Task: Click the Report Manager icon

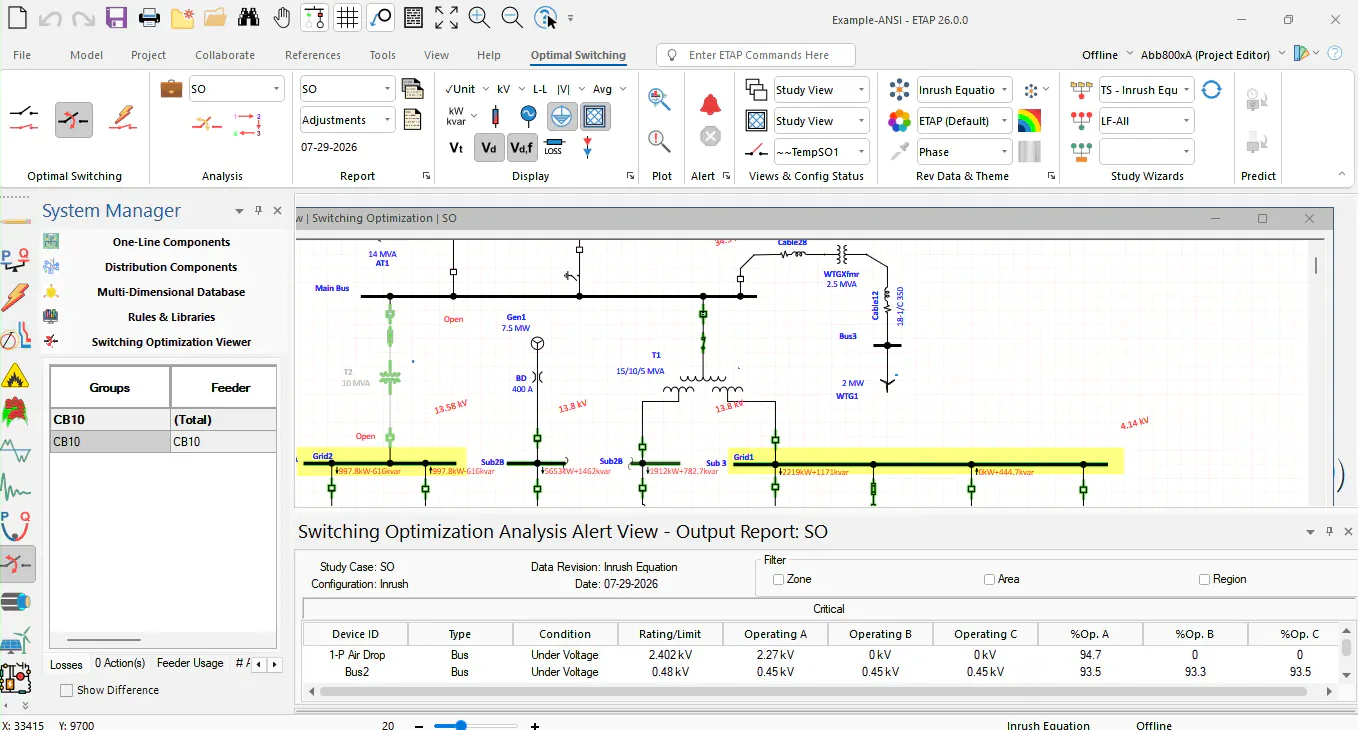Action: pyautogui.click(x=412, y=89)
